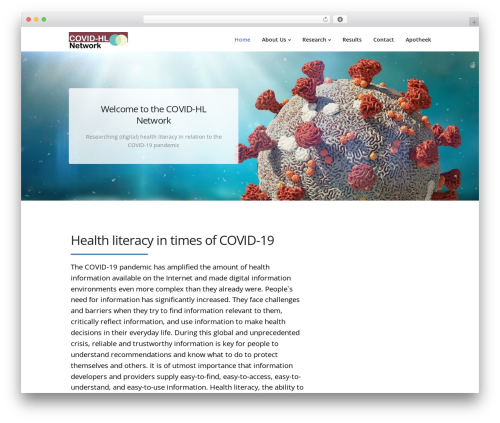The image size is (500, 423).
Task: Reload the page with the refresh icon
Action: [325, 20]
